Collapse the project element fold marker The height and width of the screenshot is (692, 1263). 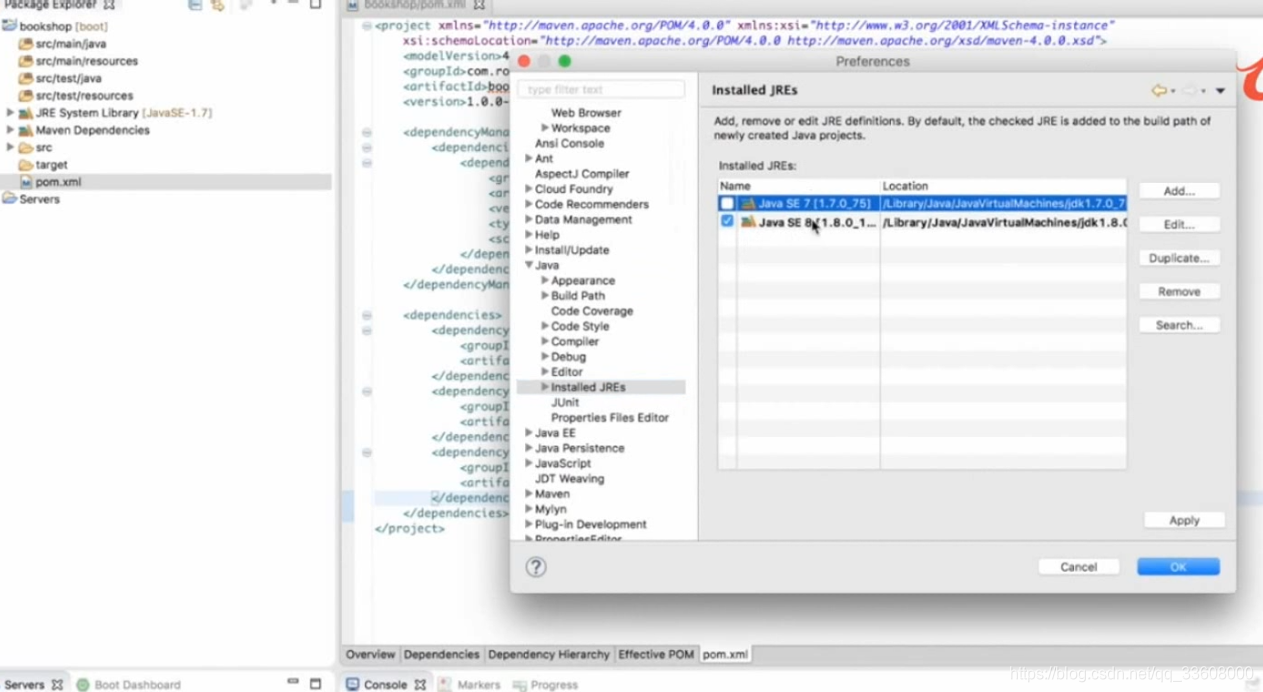point(367,26)
